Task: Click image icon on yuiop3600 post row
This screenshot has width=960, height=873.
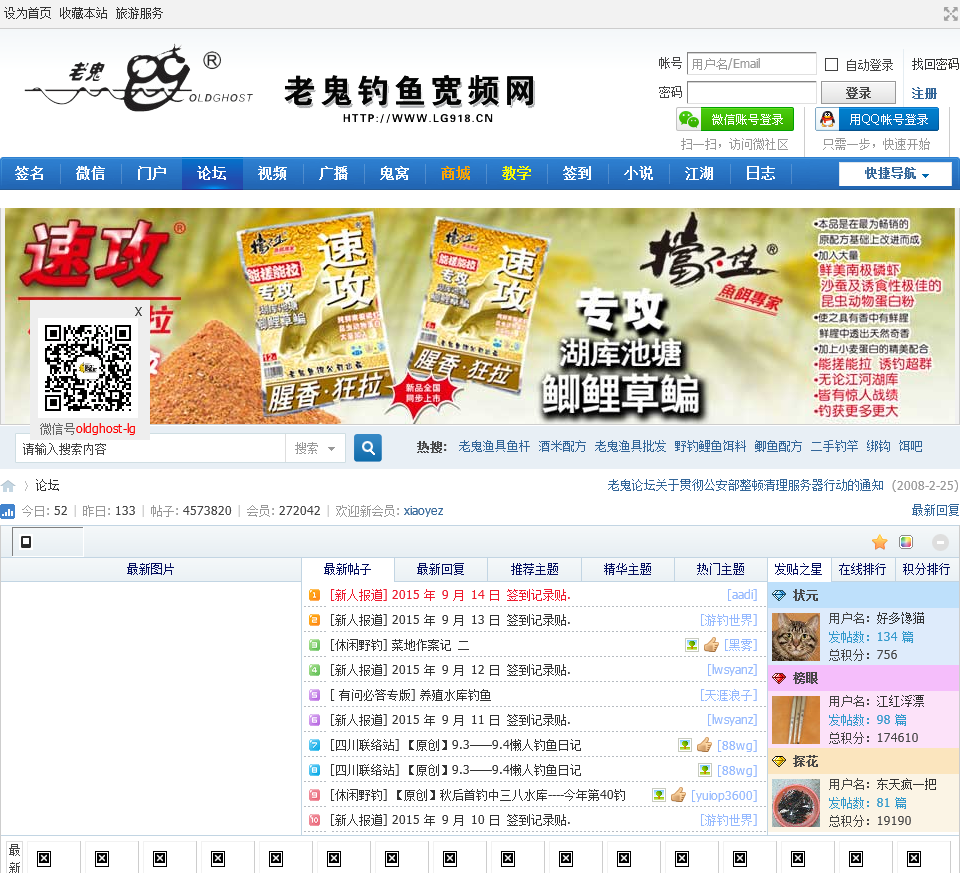Action: coord(659,795)
